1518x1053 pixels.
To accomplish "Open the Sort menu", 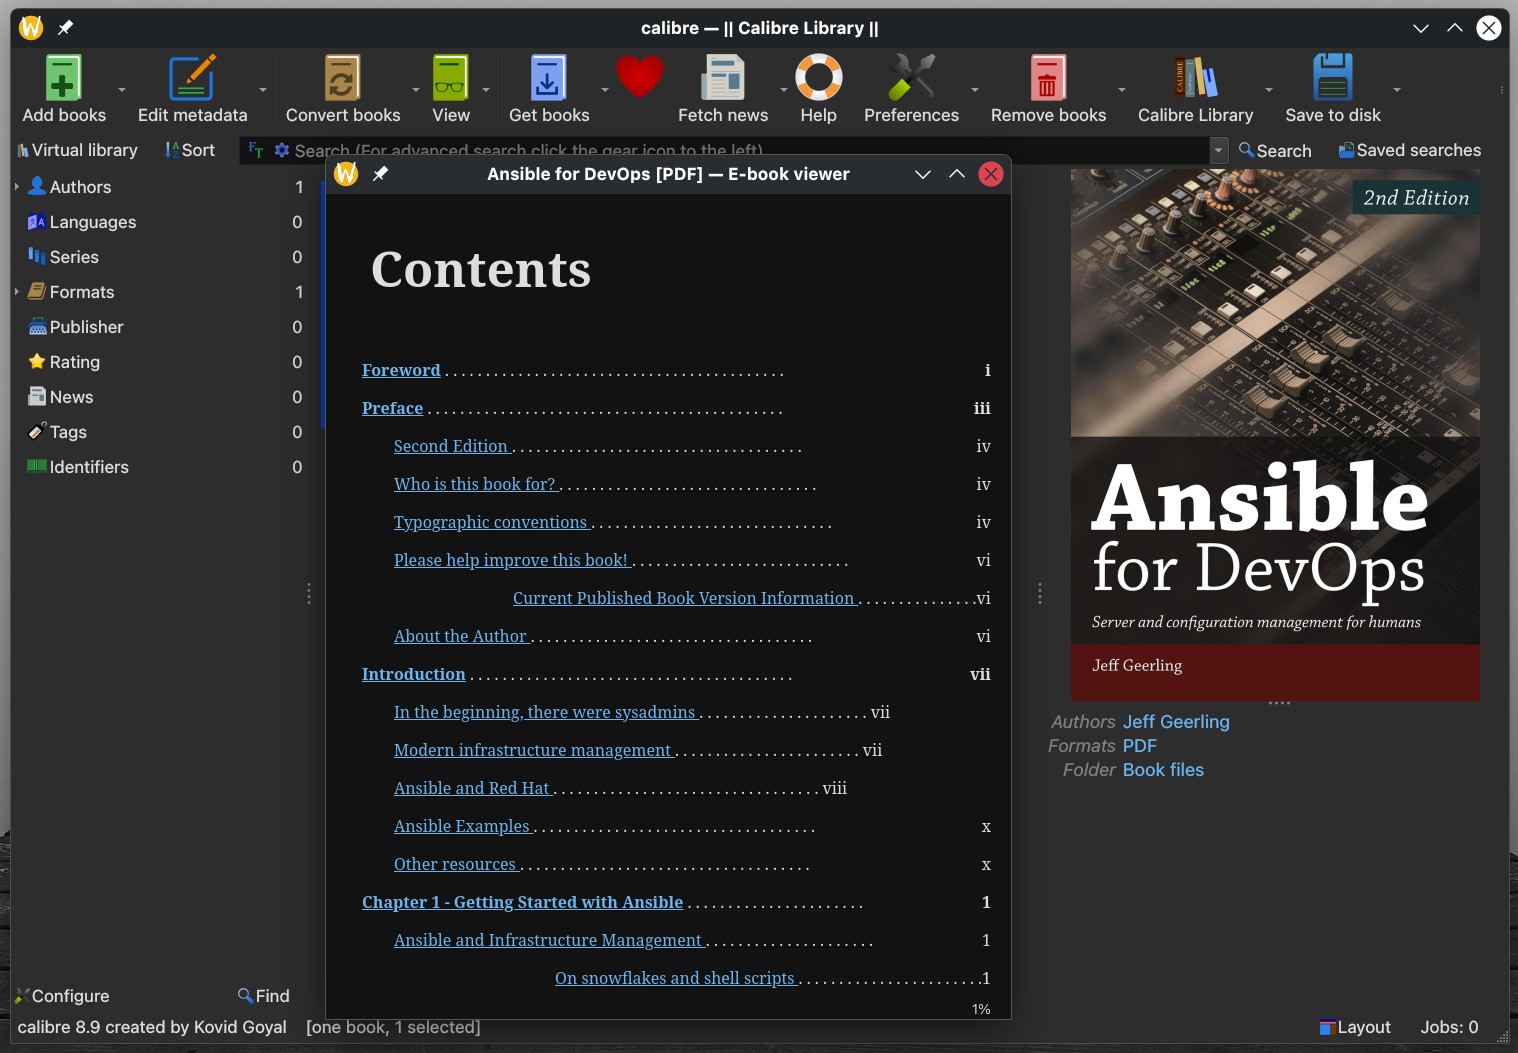I will coord(190,150).
